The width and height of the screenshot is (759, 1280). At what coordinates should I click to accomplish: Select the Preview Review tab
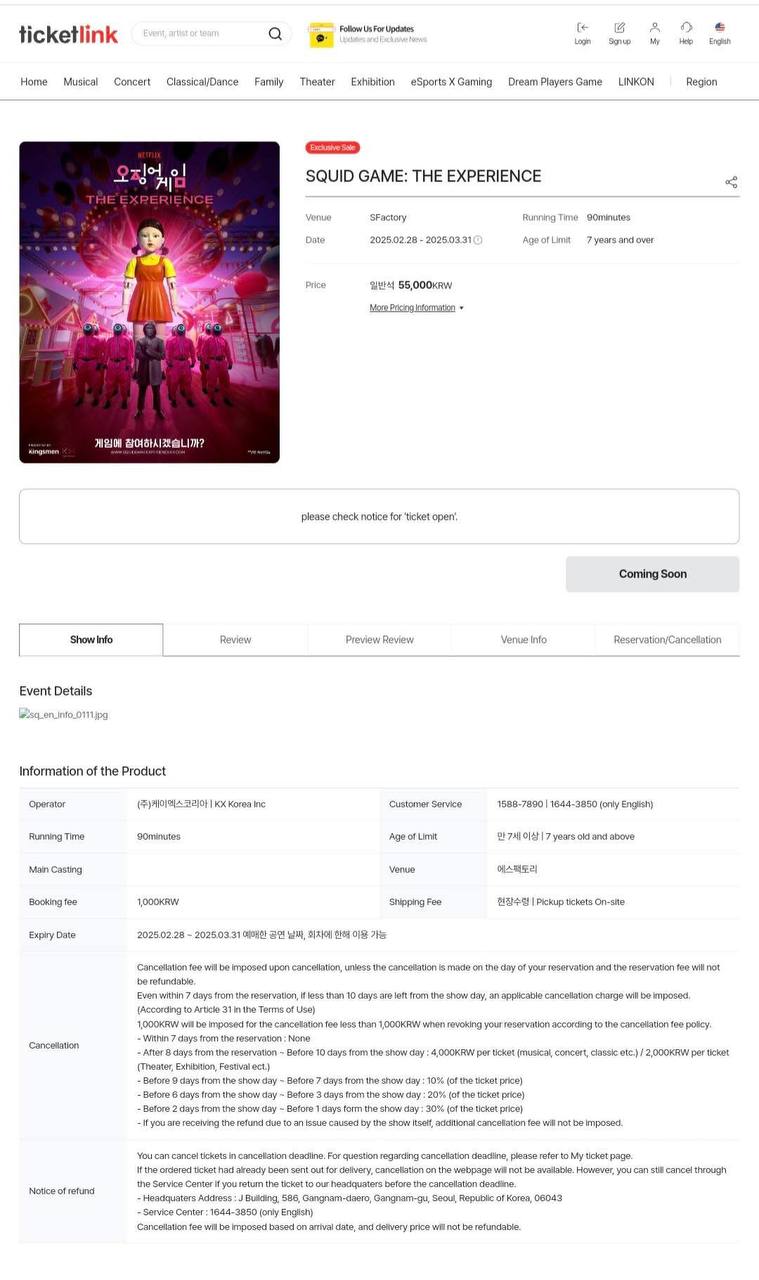[379, 640]
